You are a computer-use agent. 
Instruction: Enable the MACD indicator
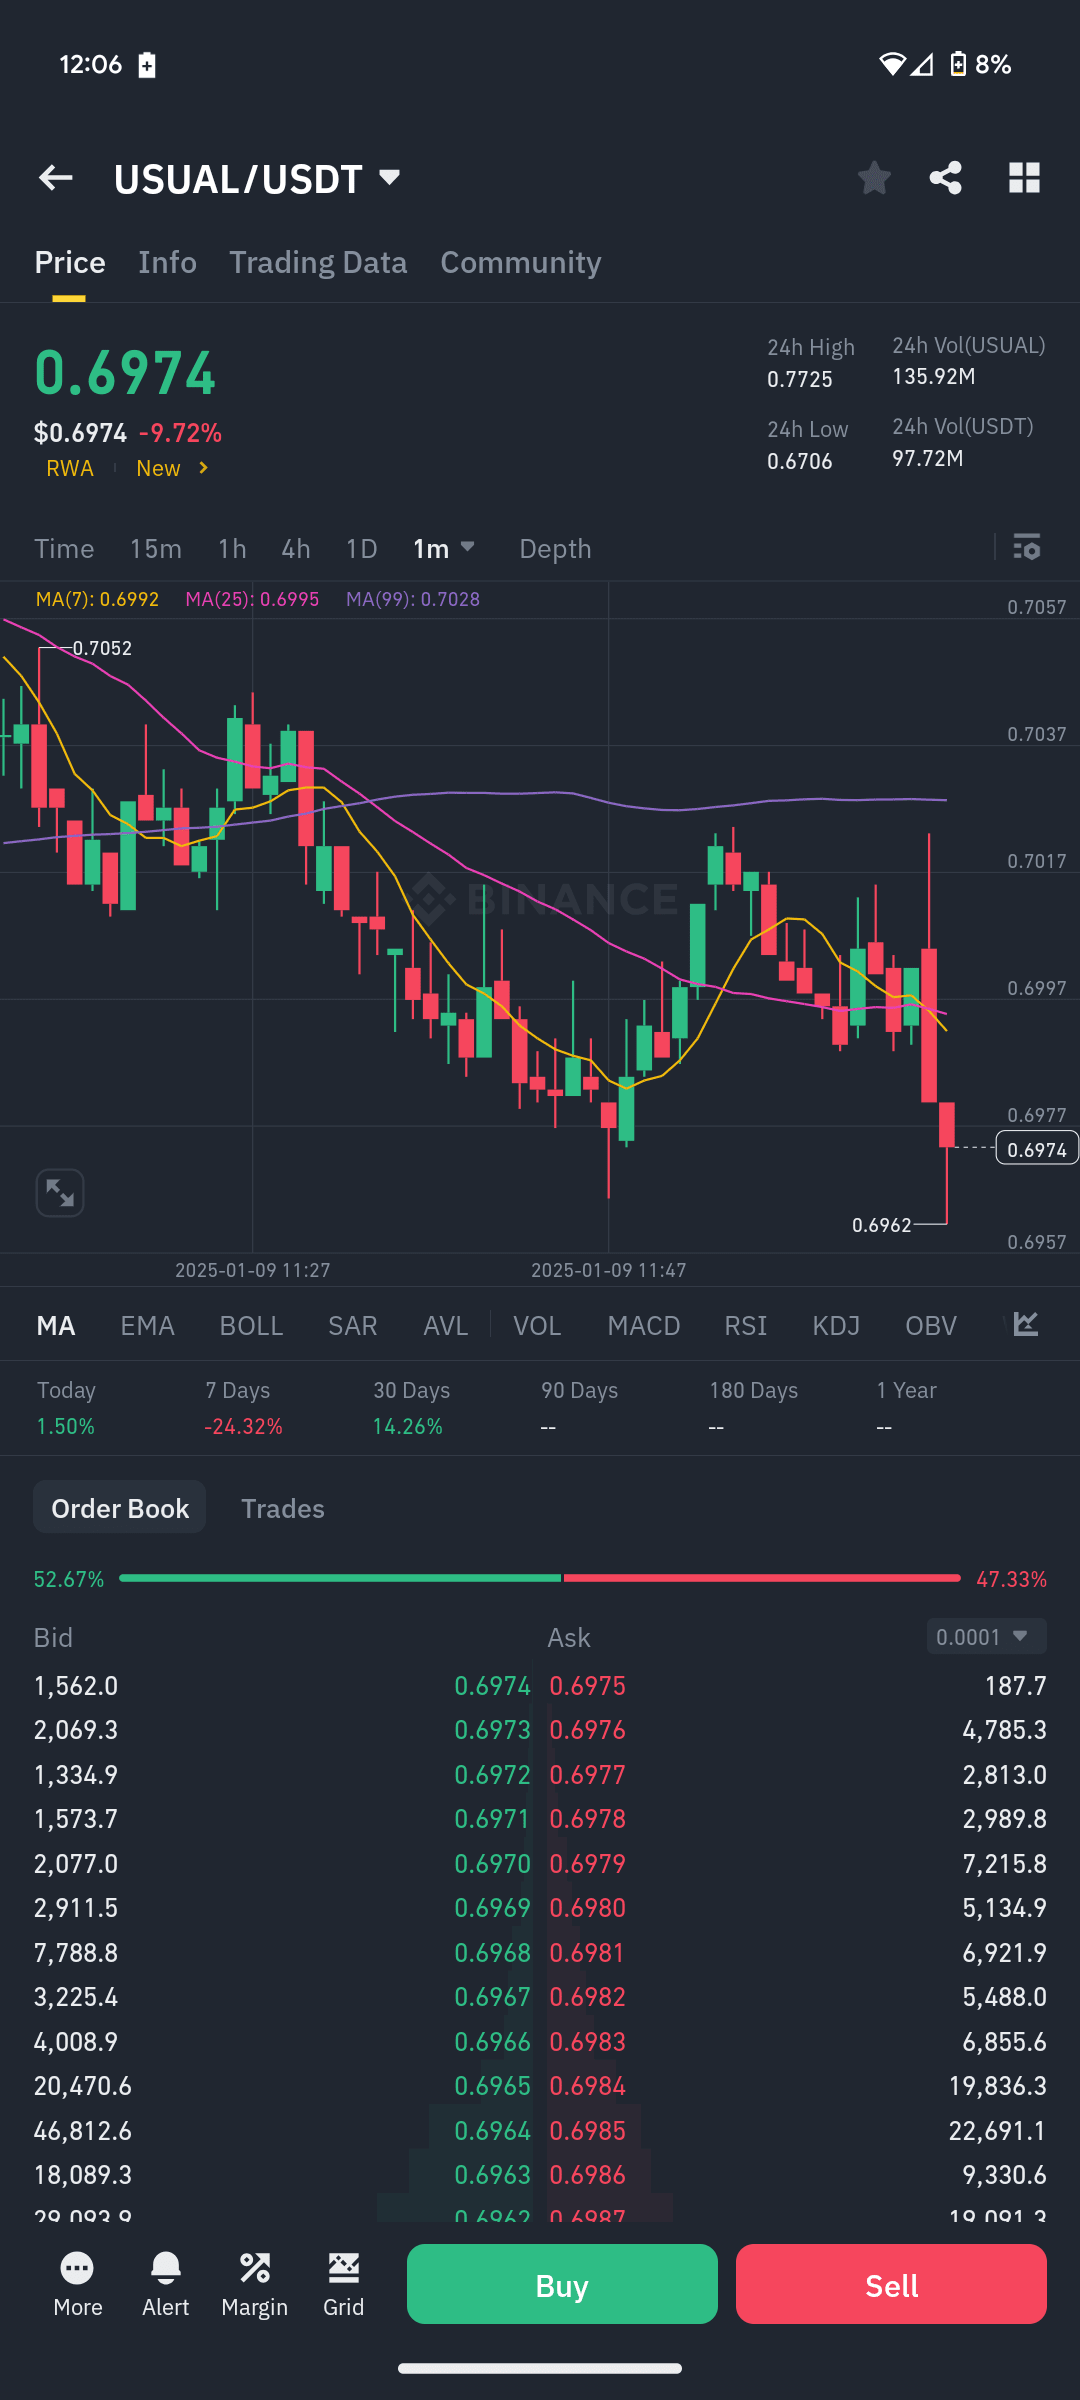pyautogui.click(x=644, y=1325)
